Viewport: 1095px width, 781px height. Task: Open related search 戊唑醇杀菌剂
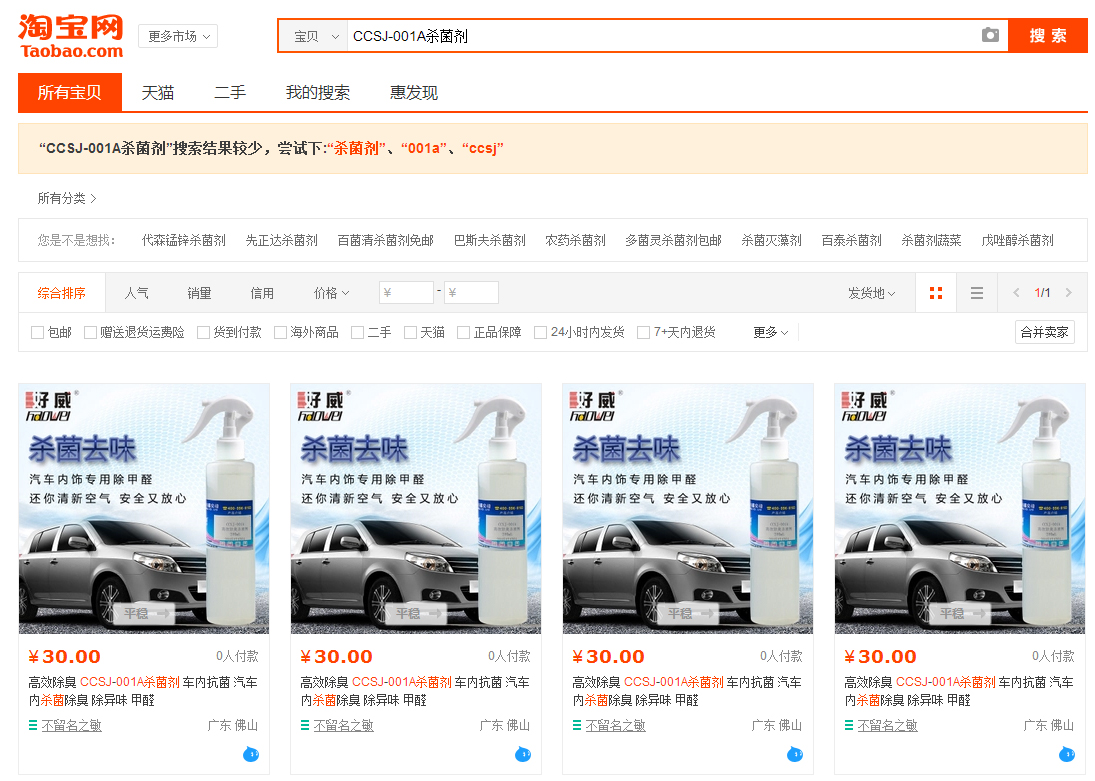(x=1017, y=240)
